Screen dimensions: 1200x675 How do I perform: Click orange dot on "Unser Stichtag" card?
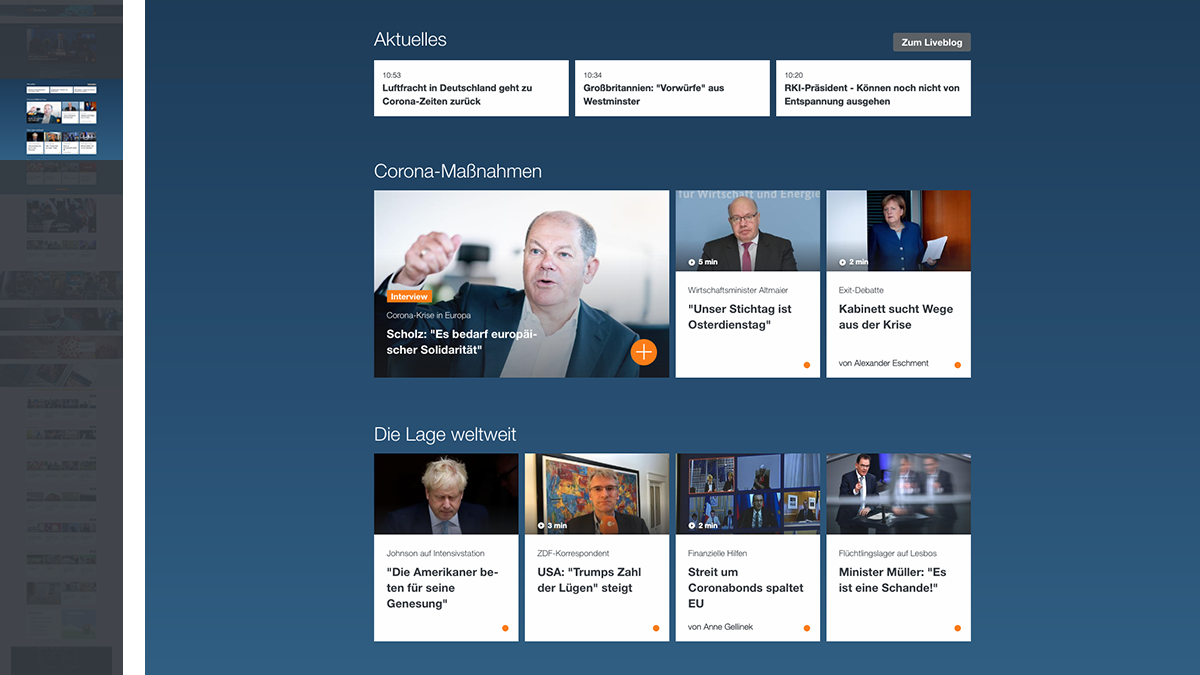tap(807, 365)
